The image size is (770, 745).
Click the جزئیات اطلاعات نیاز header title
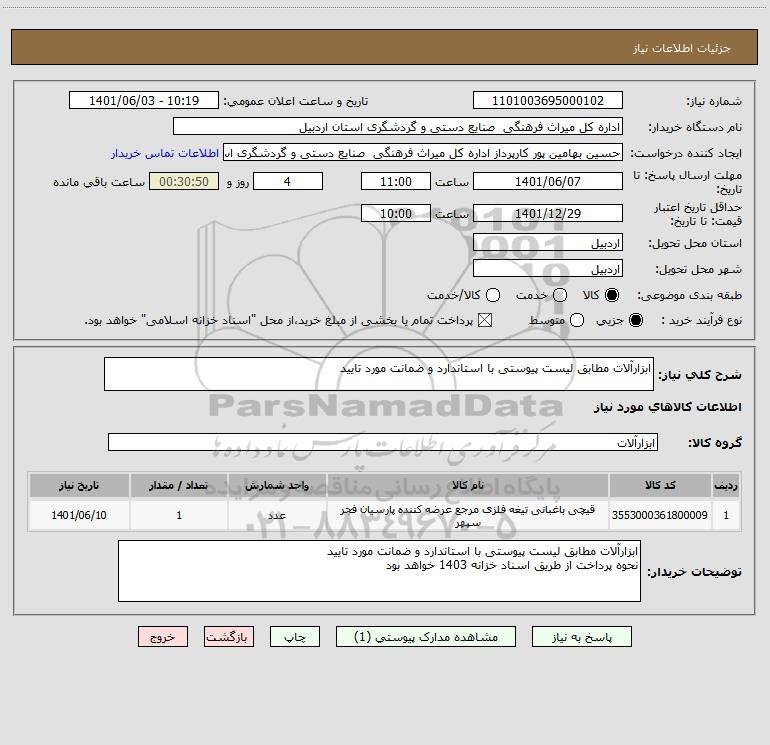coord(682,48)
